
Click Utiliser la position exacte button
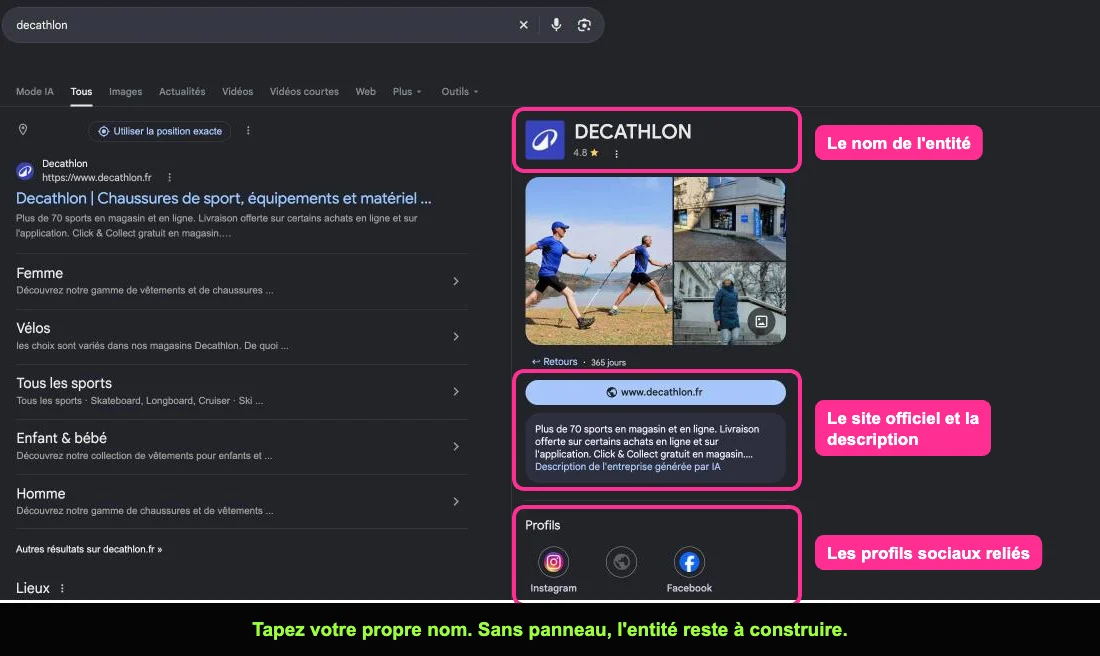[160, 131]
